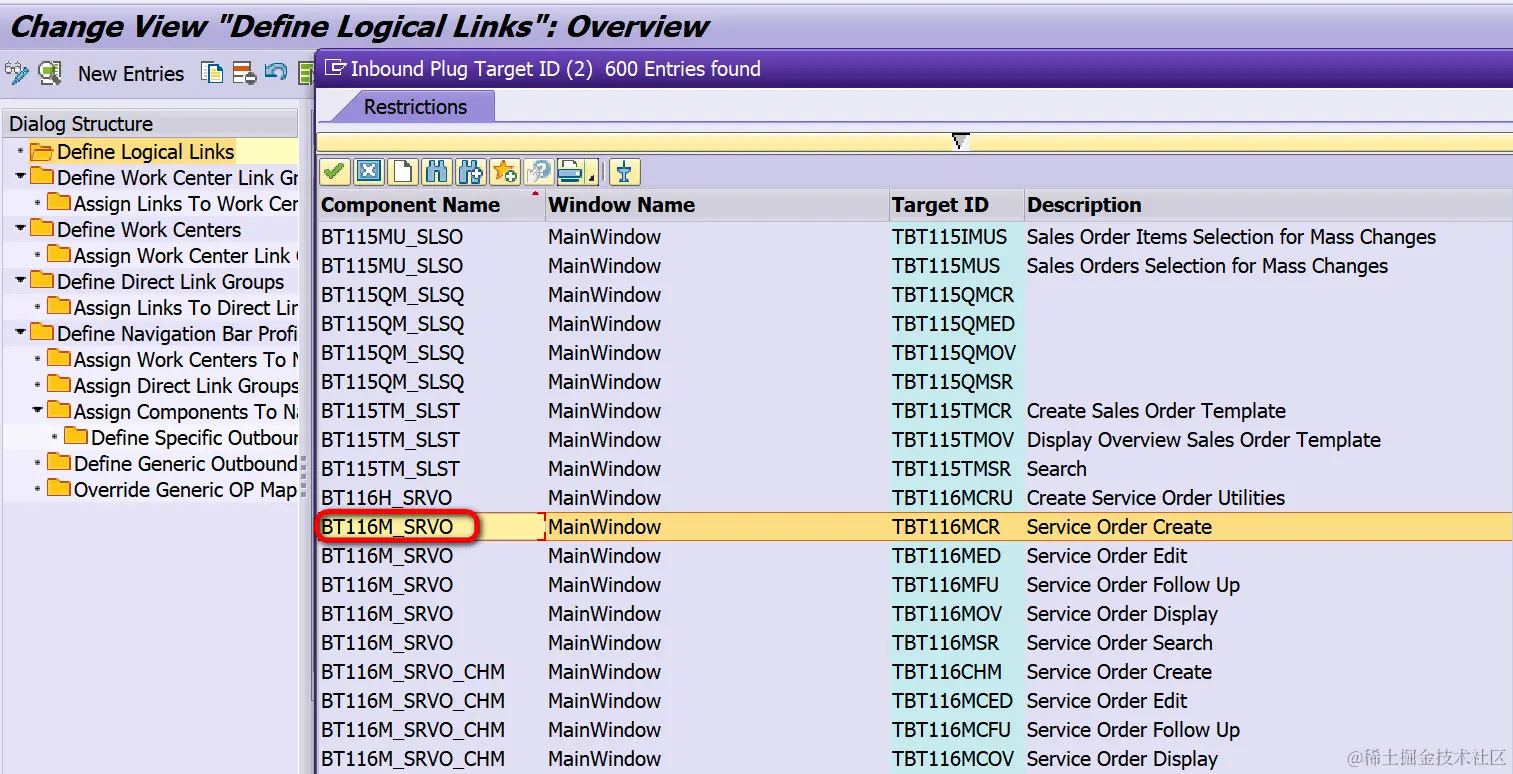Viewport: 1513px width, 774px height.
Task: Click the Display/Change glasses-and-pencil icon
Action: [17, 73]
